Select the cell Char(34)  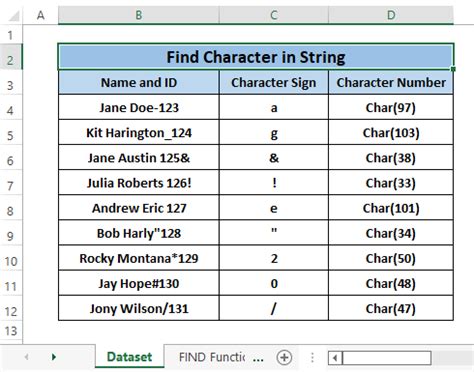coord(391,233)
